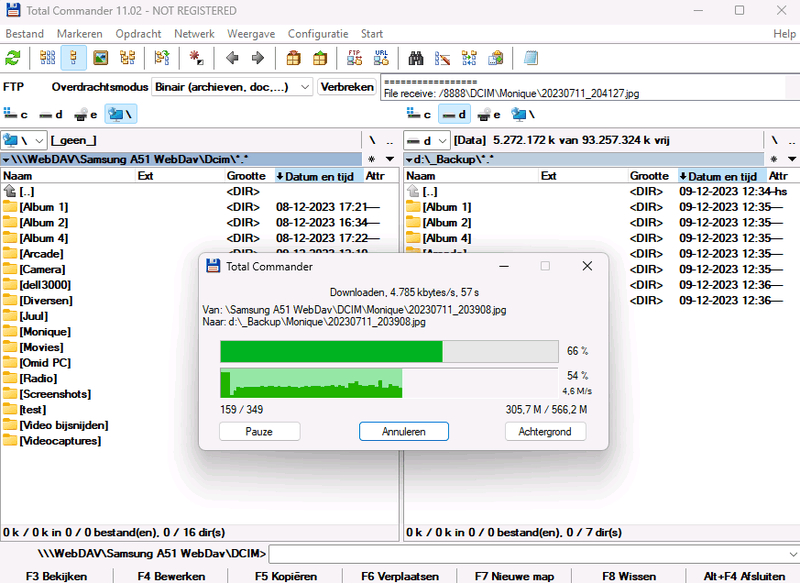Open the Notepad toolbar icon

pyautogui.click(x=531, y=58)
